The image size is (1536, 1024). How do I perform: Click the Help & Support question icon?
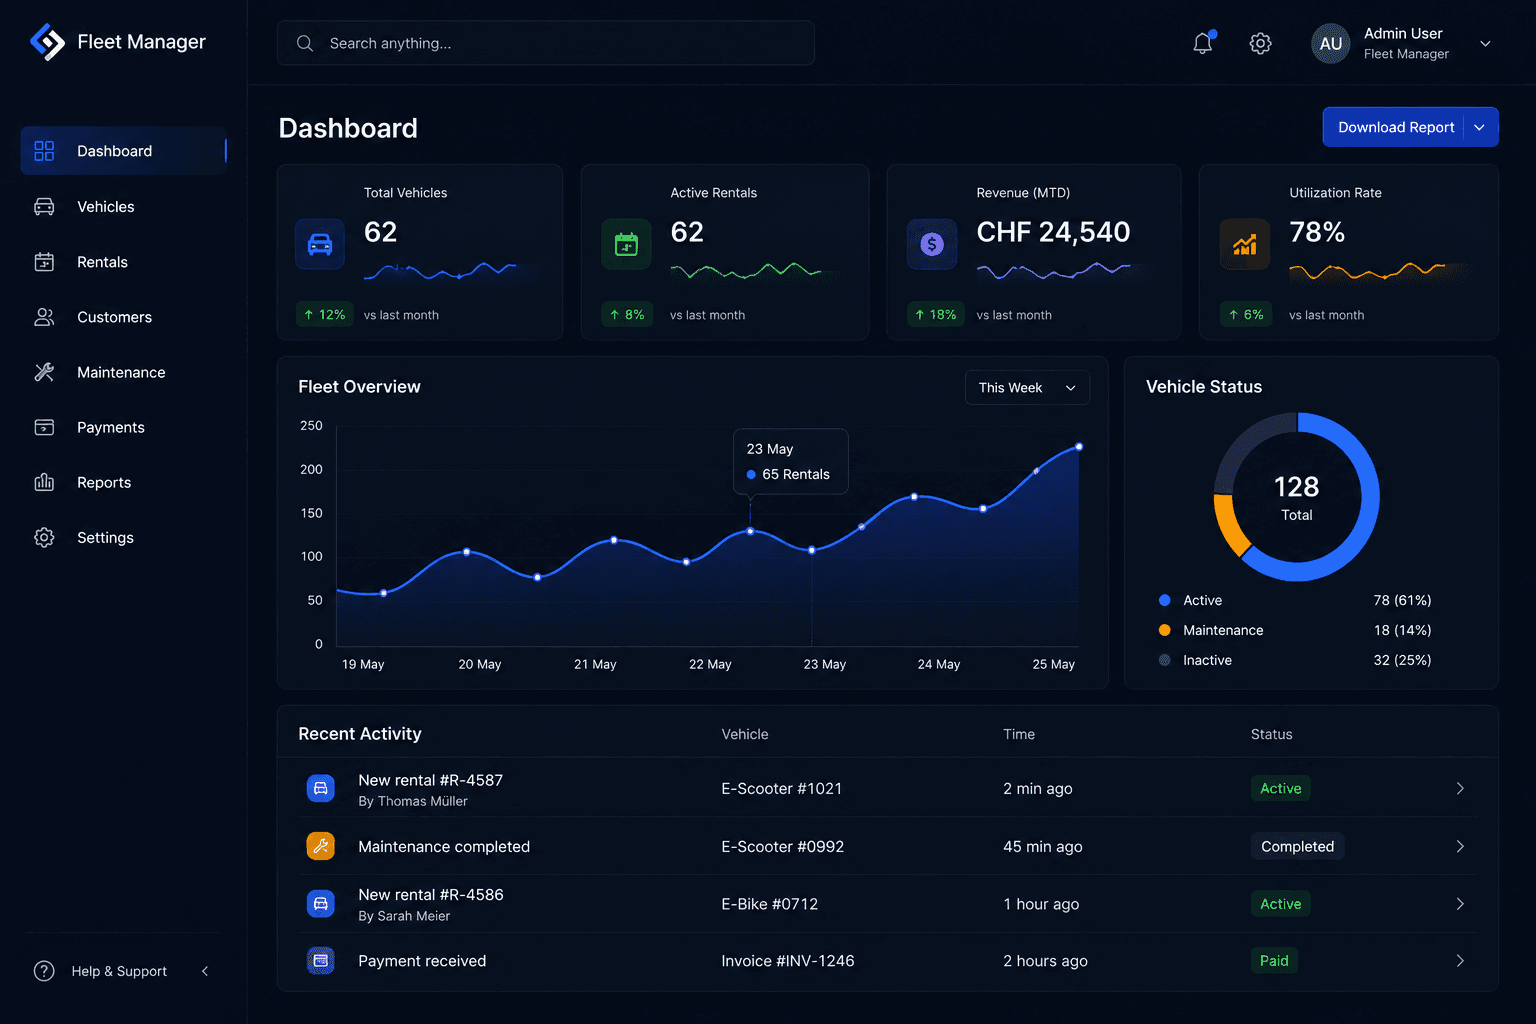pyautogui.click(x=44, y=971)
